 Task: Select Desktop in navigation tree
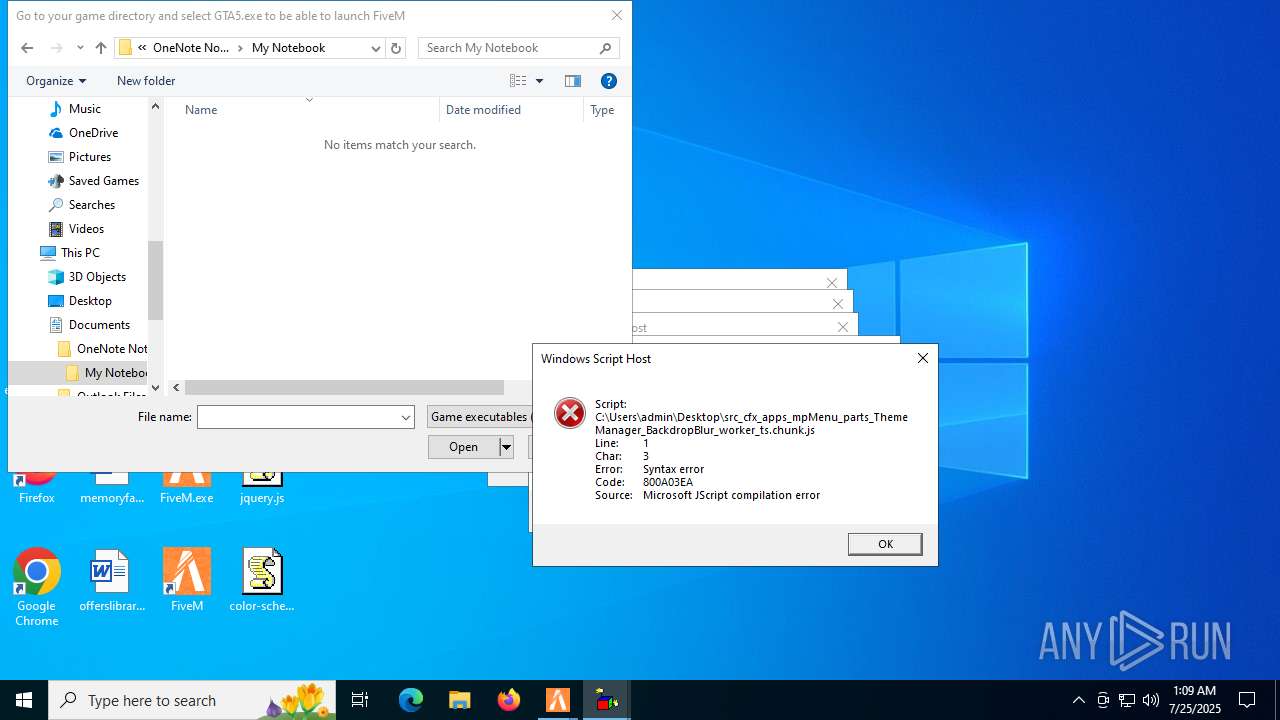[x=90, y=301]
